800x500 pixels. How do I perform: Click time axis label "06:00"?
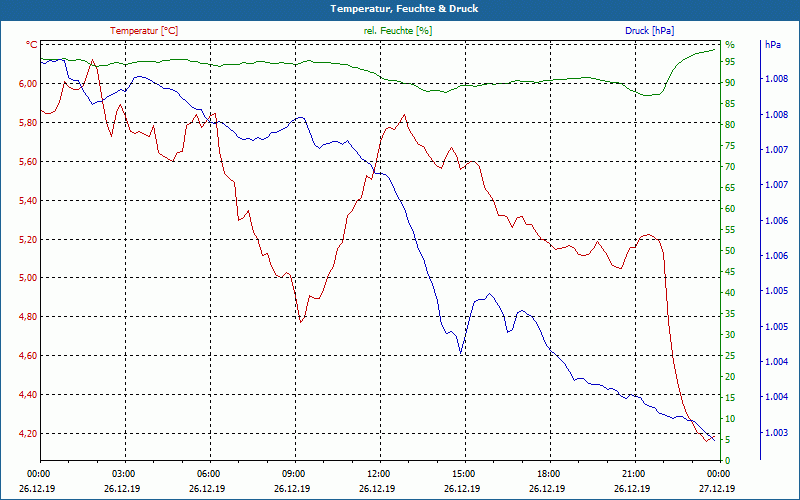(x=208, y=474)
